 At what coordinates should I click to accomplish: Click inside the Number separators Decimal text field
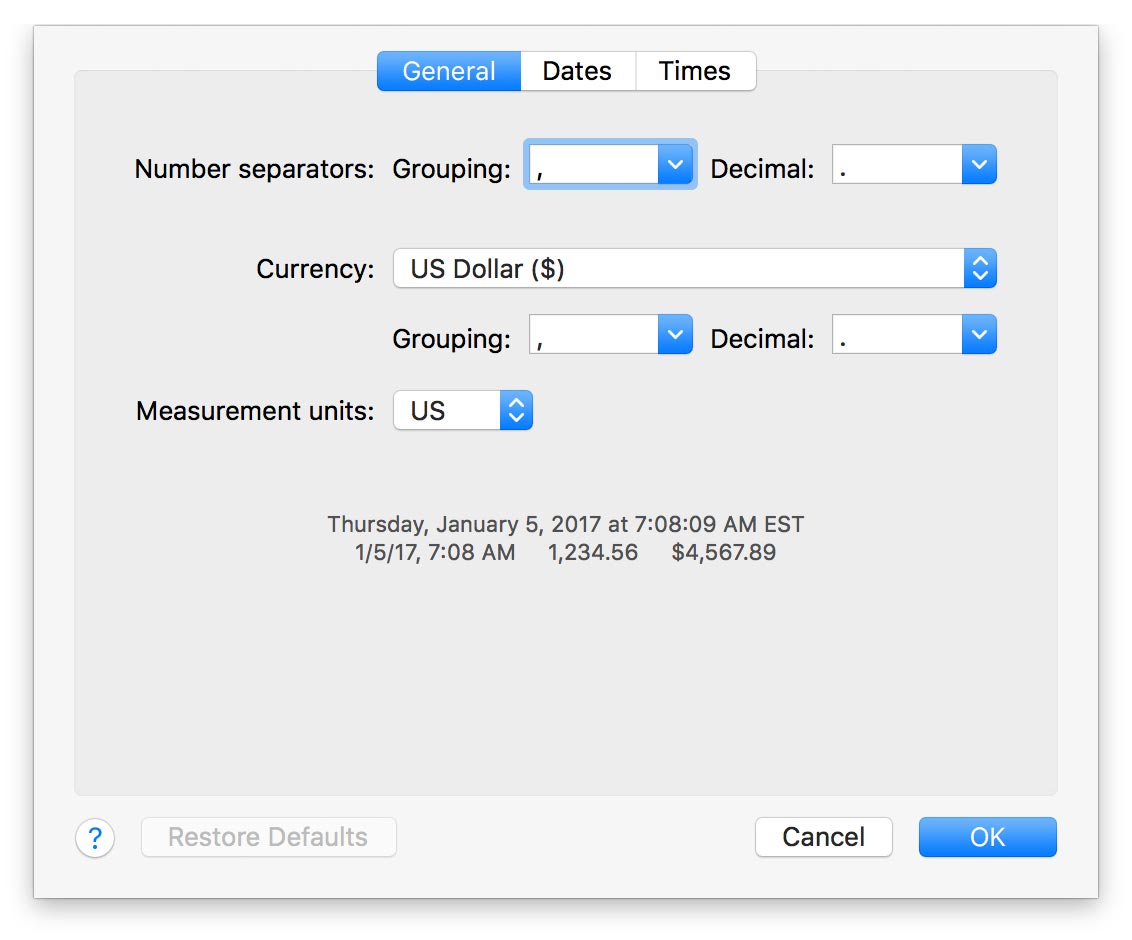[x=897, y=164]
